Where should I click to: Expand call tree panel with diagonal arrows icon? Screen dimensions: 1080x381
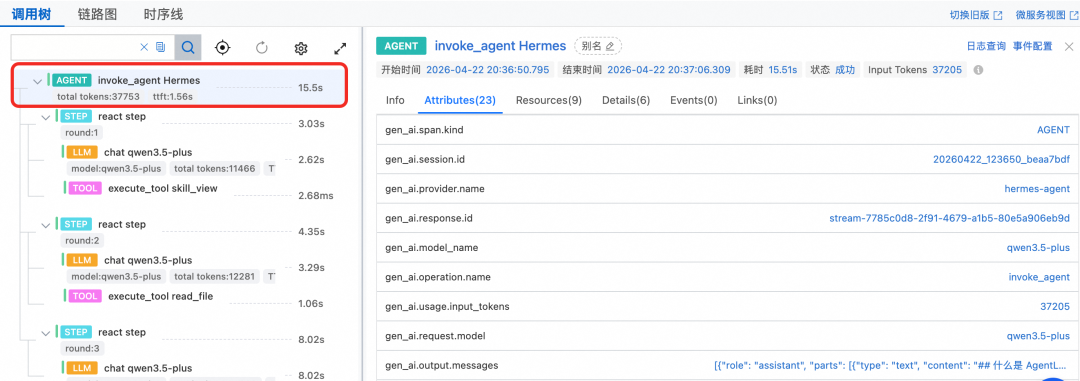(340, 48)
